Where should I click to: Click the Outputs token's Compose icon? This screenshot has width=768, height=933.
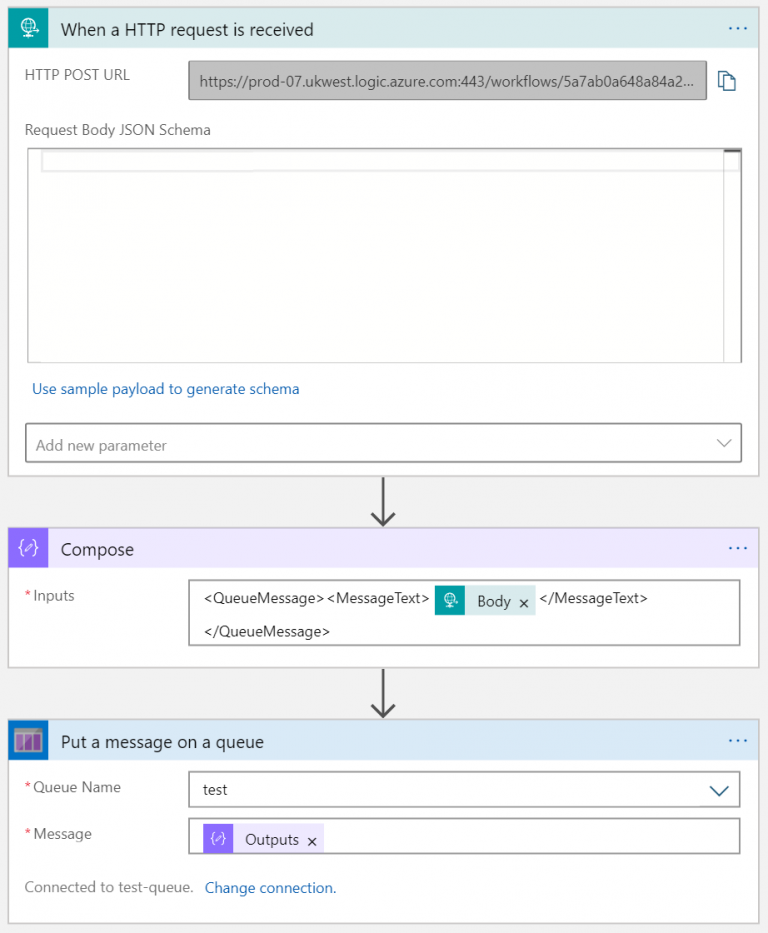pyautogui.click(x=217, y=836)
